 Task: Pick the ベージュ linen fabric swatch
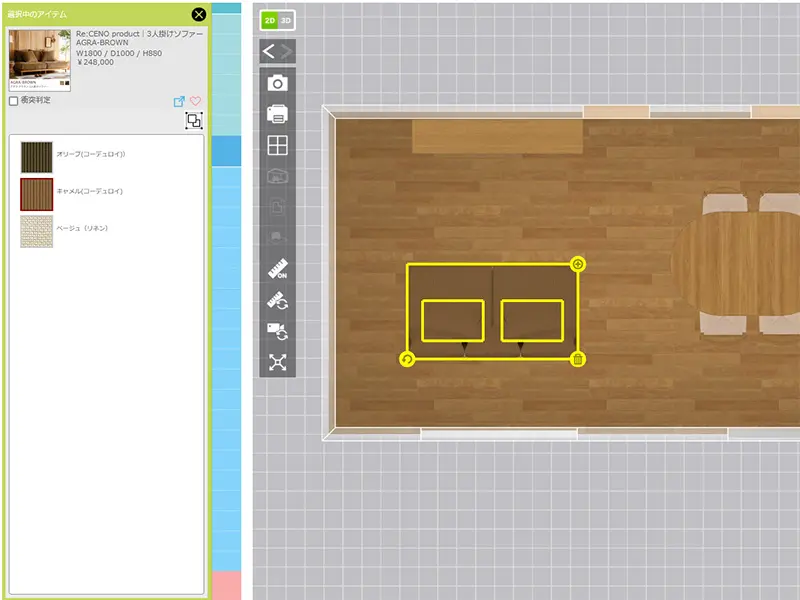37,230
